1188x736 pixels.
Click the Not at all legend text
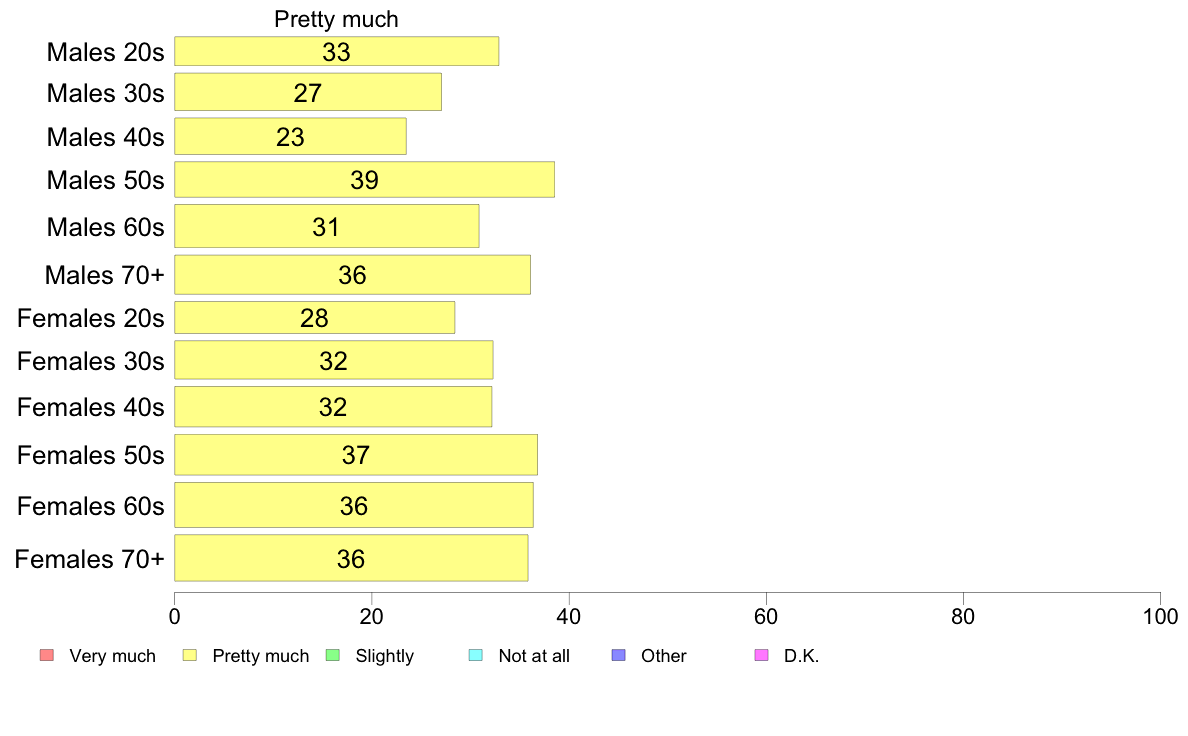point(534,656)
